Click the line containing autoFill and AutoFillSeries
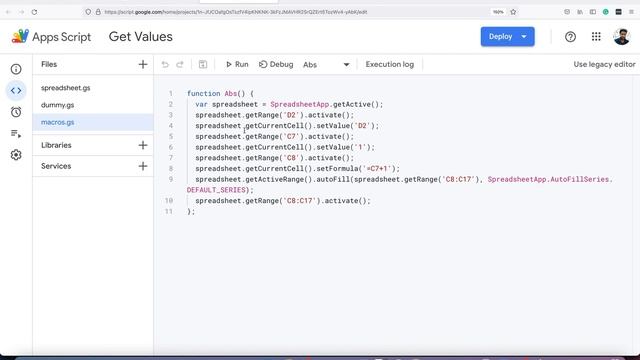The image size is (640, 360). pos(404,179)
